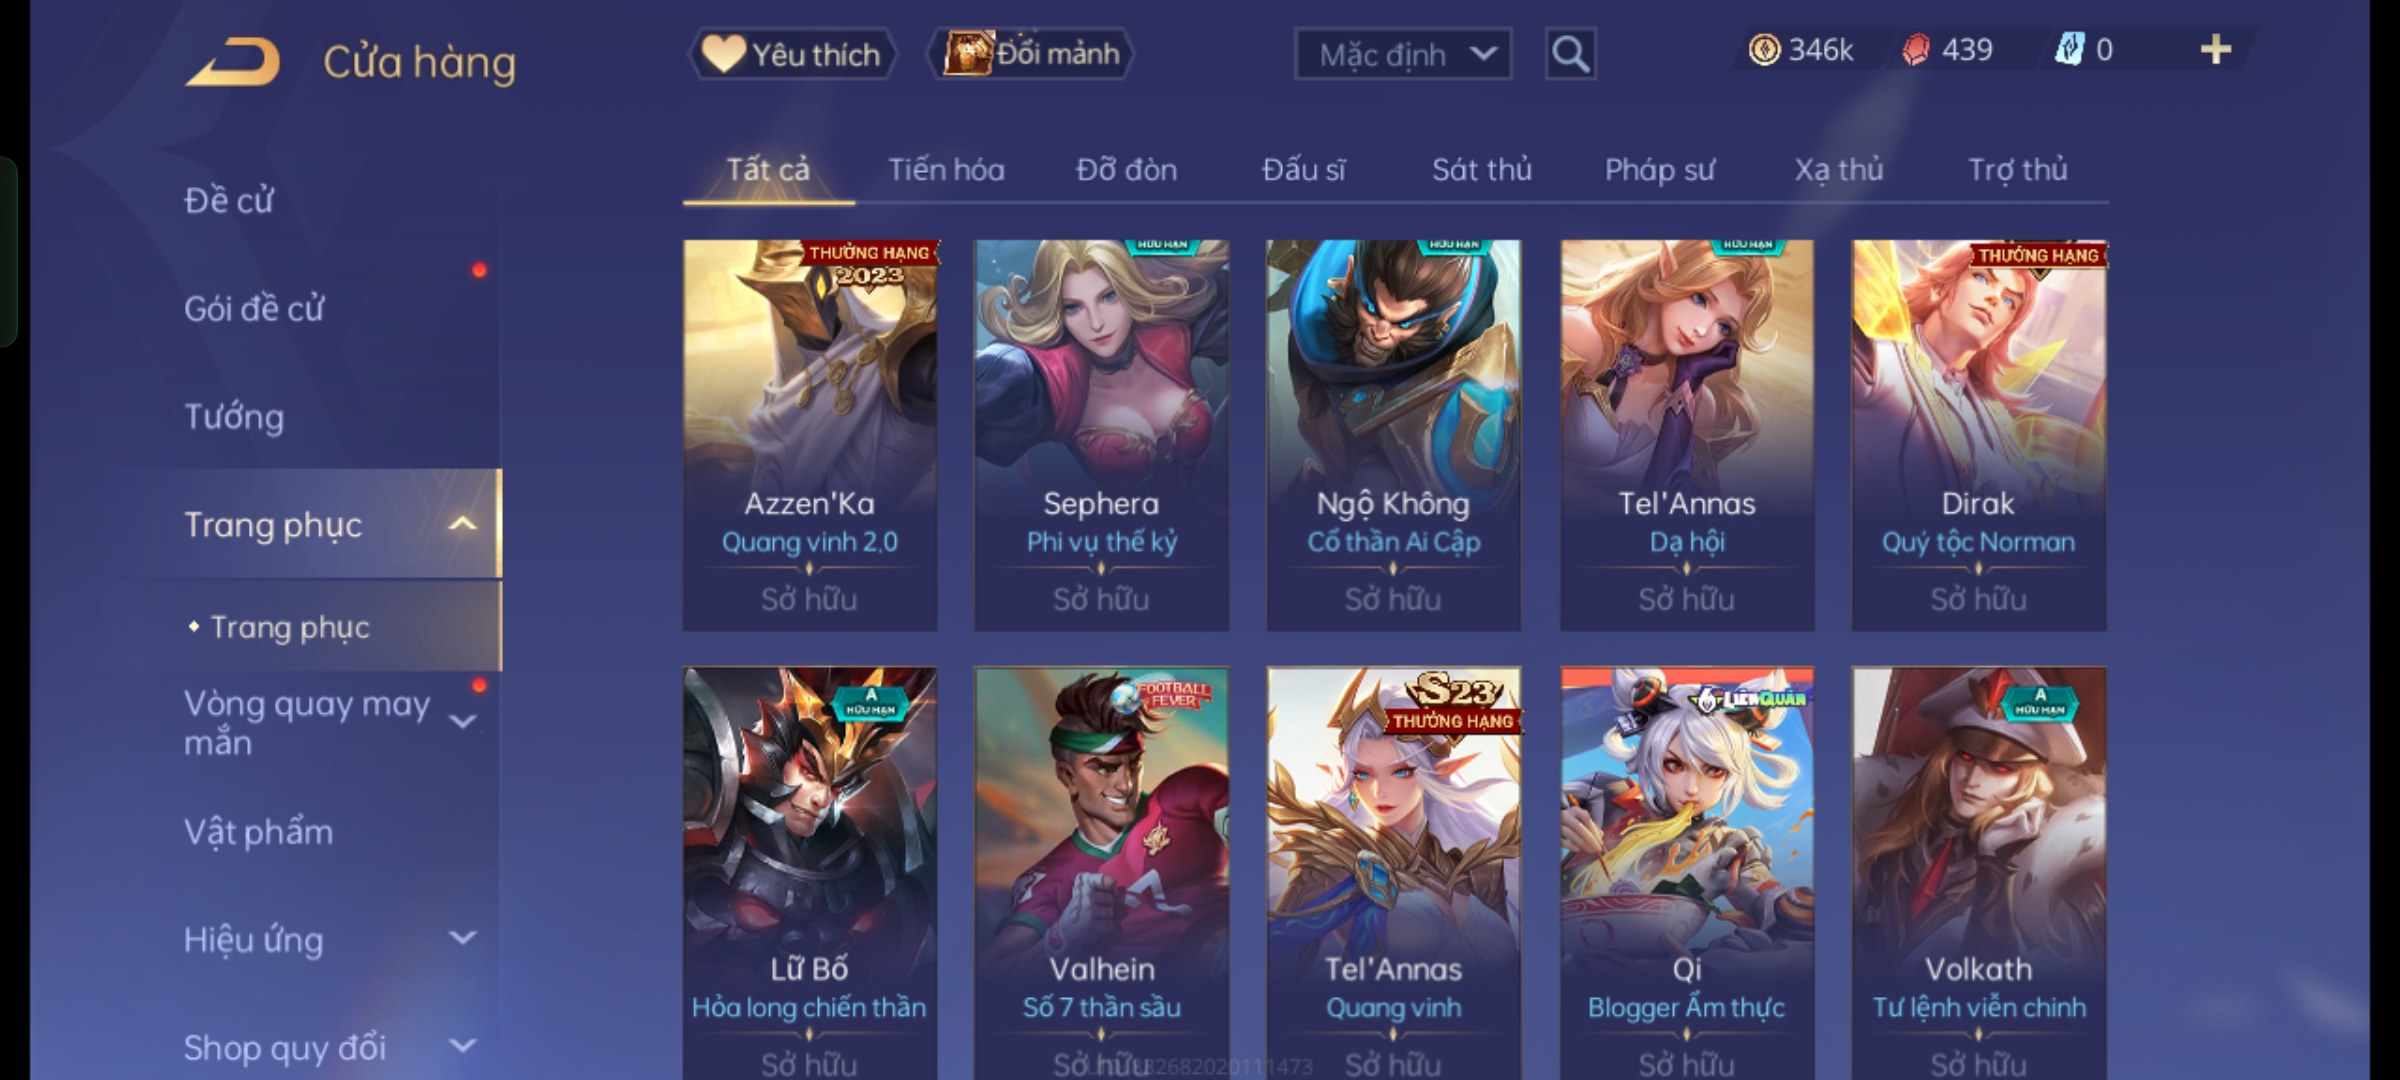2400x1080 pixels.
Task: Collapse the Trang phục sidebar section
Action: coord(462,524)
